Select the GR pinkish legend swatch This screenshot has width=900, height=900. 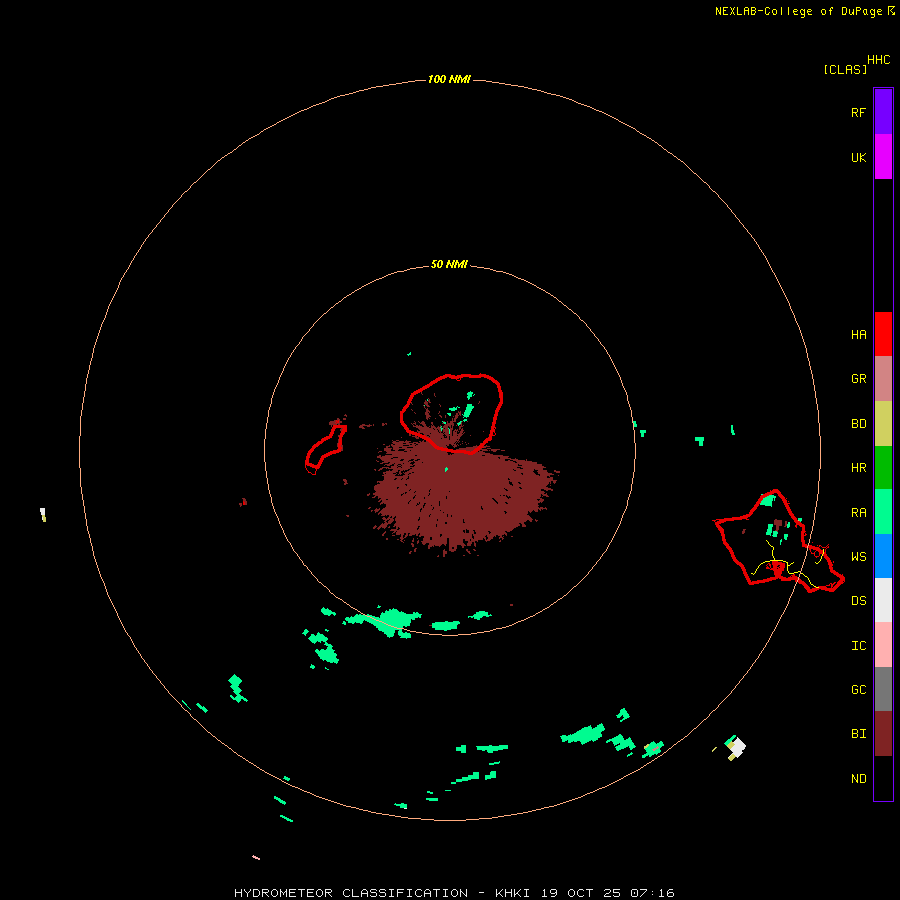pyautogui.click(x=883, y=379)
